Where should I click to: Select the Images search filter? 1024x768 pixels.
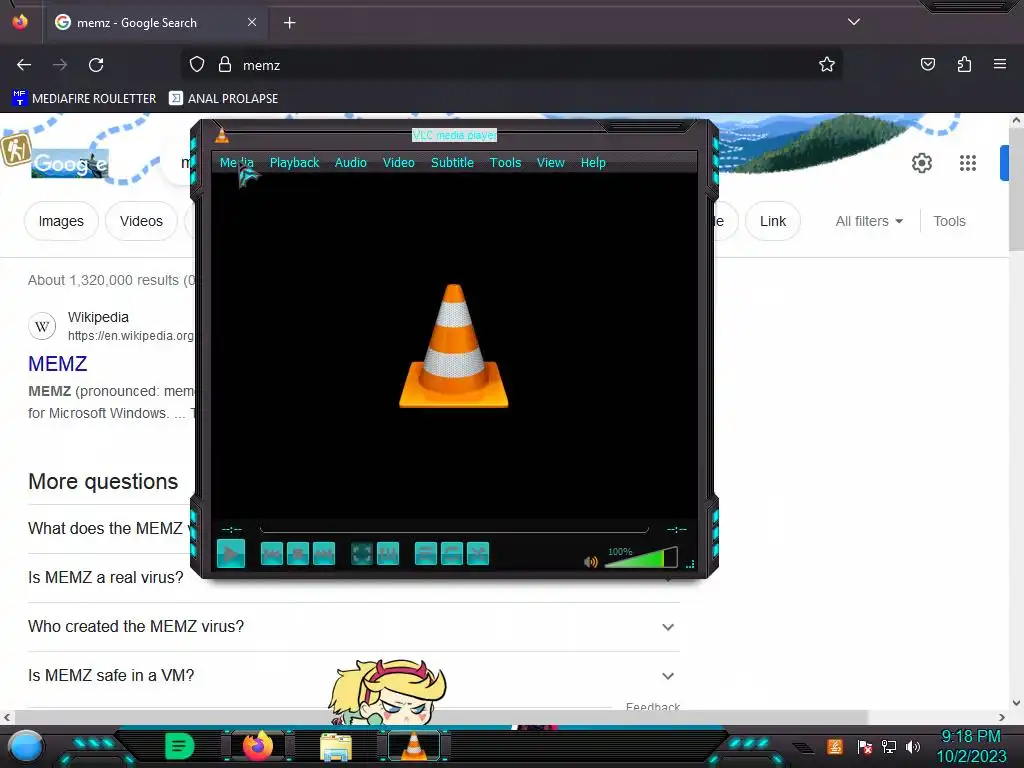61,221
